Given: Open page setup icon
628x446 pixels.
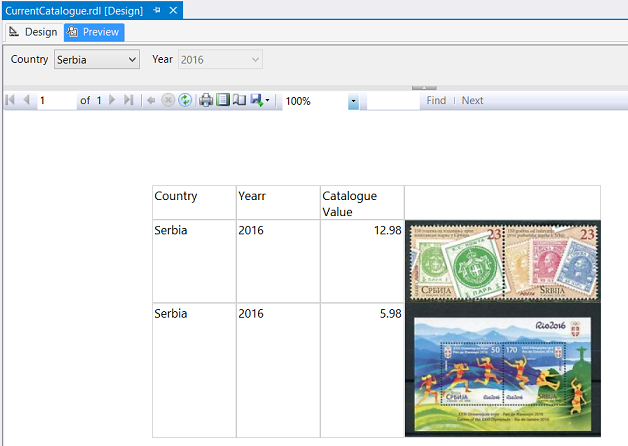Looking at the screenshot, I should 239,100.
